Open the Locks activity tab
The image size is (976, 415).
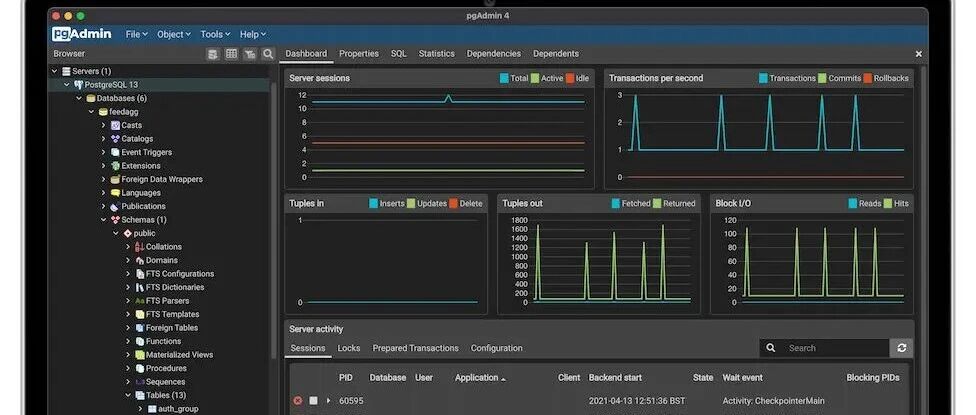349,348
